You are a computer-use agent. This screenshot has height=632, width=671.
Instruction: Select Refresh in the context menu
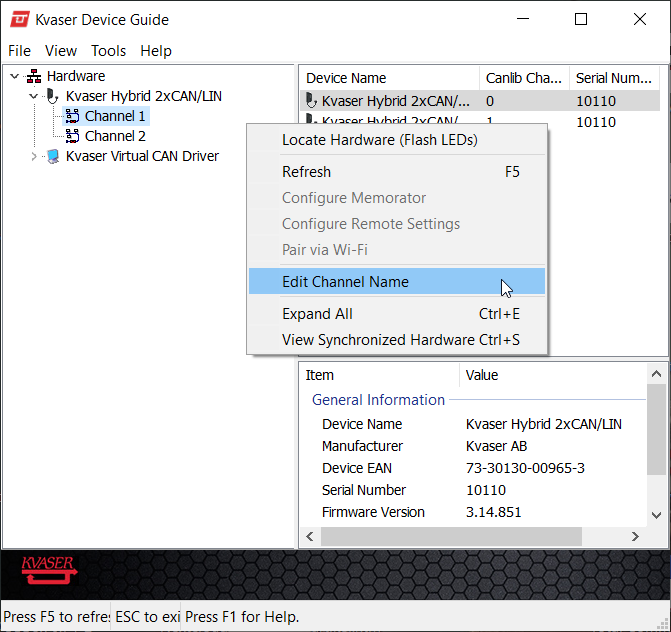tap(306, 172)
